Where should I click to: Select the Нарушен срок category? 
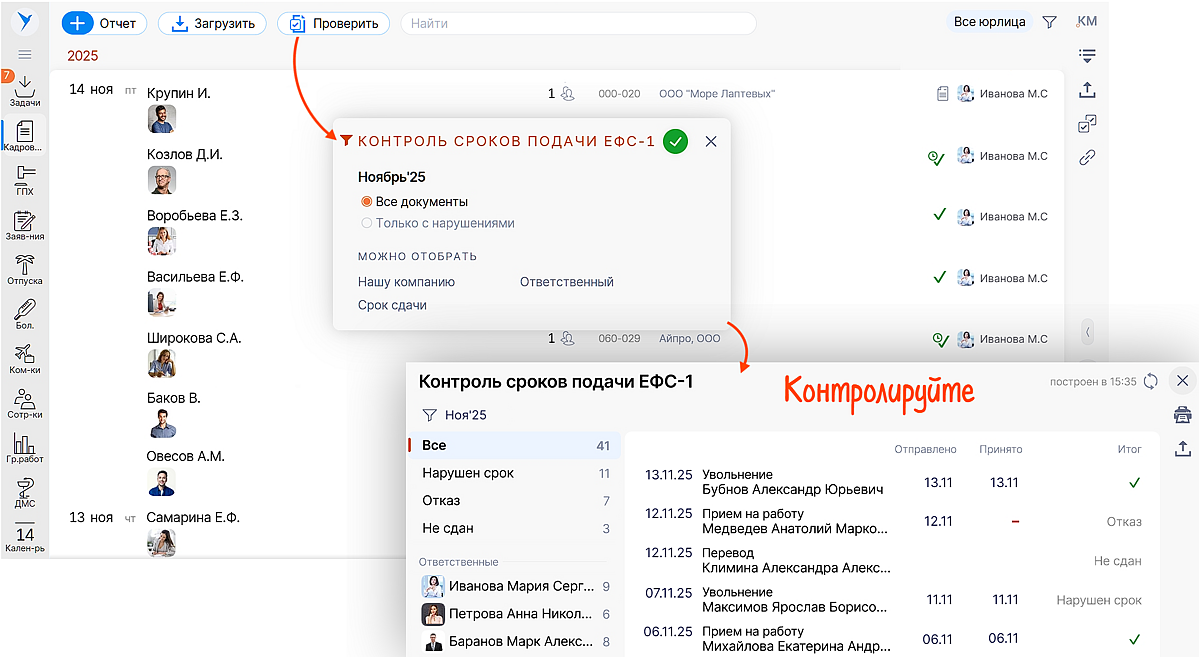pos(468,473)
